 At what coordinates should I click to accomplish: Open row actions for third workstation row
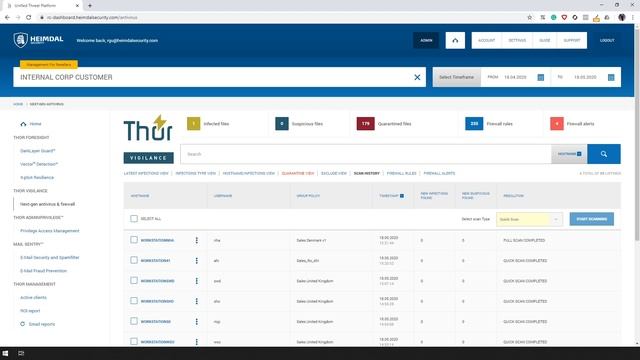pos(197,281)
